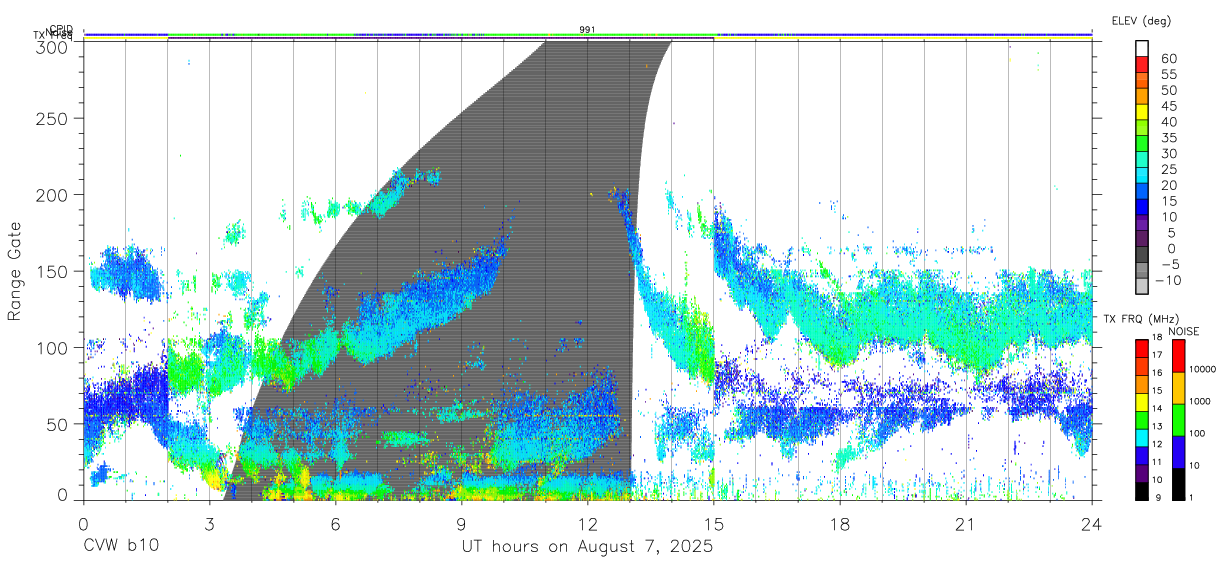
Task: Click the -10 label on the ELEV scale
Action: coord(1170,279)
